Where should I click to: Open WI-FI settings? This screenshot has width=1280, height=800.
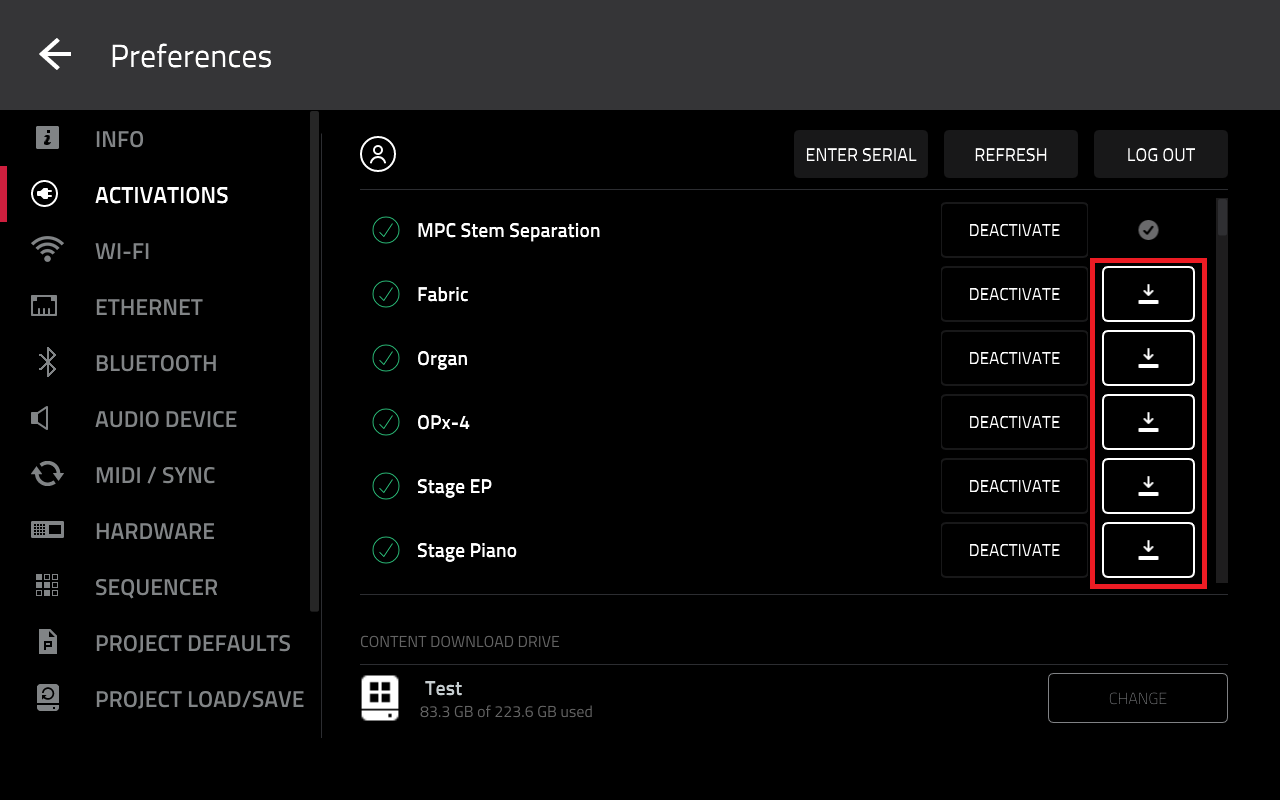122,251
